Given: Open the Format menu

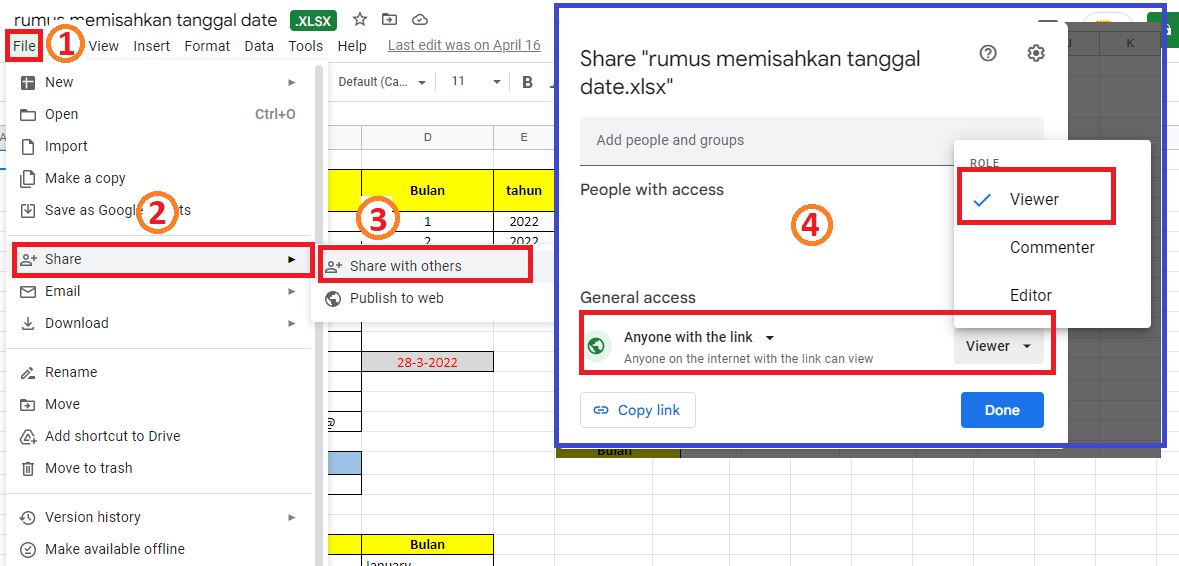Looking at the screenshot, I should [x=207, y=46].
